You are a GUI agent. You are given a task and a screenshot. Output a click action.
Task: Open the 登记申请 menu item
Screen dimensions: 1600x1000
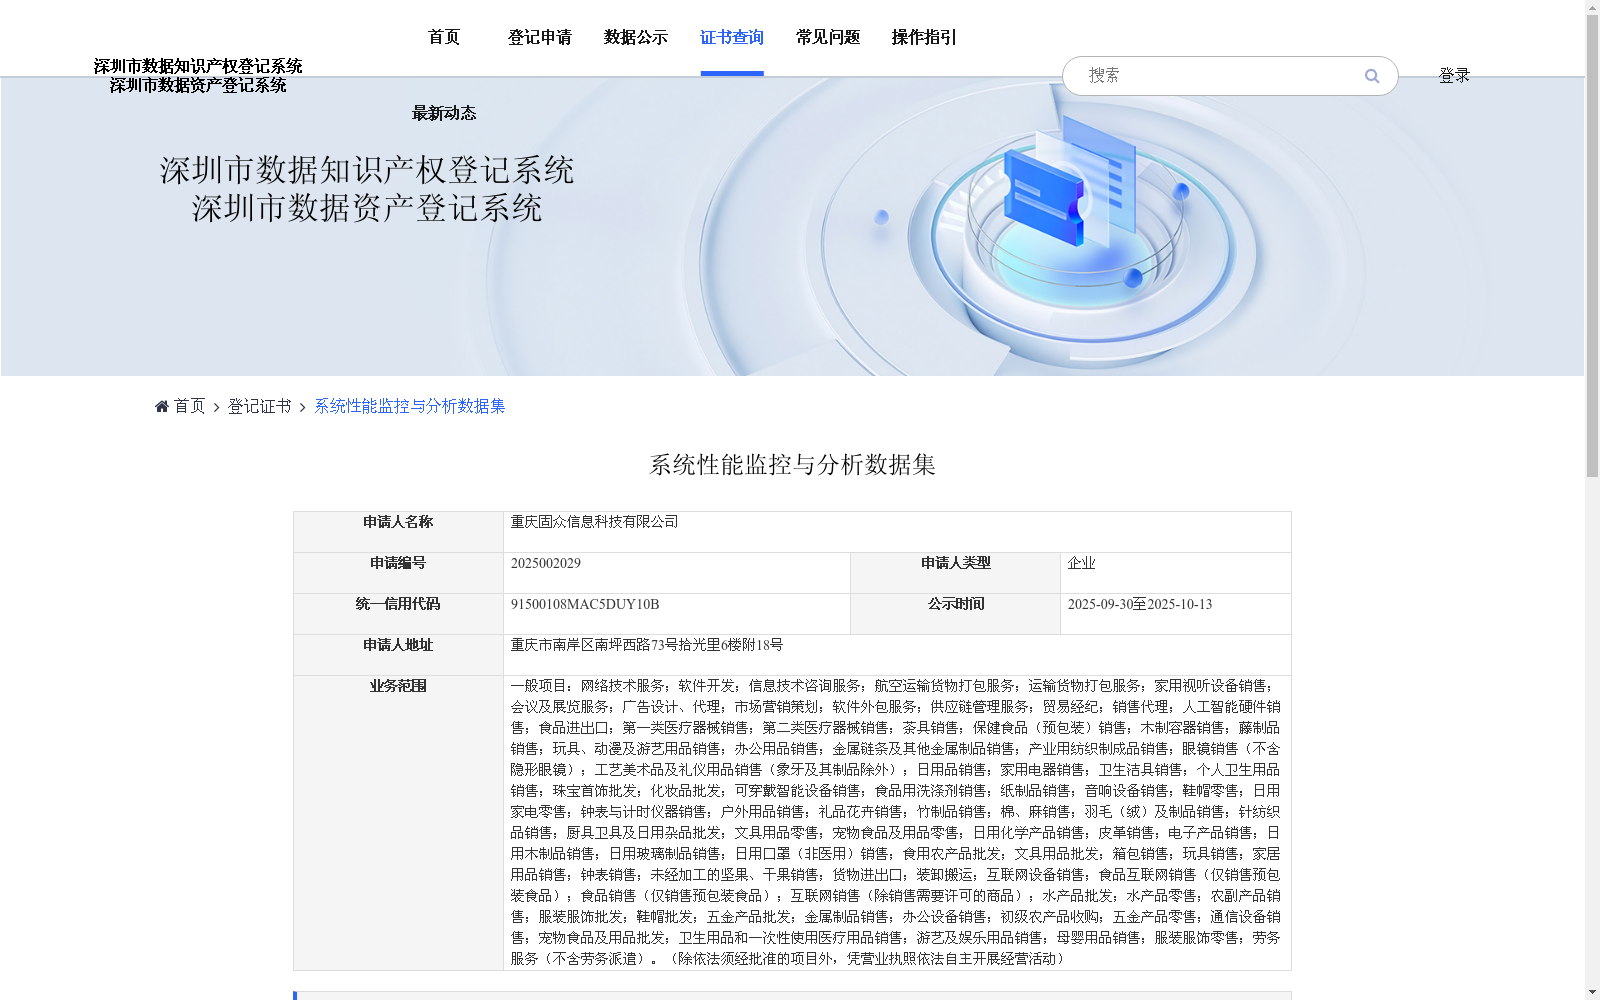click(x=540, y=37)
